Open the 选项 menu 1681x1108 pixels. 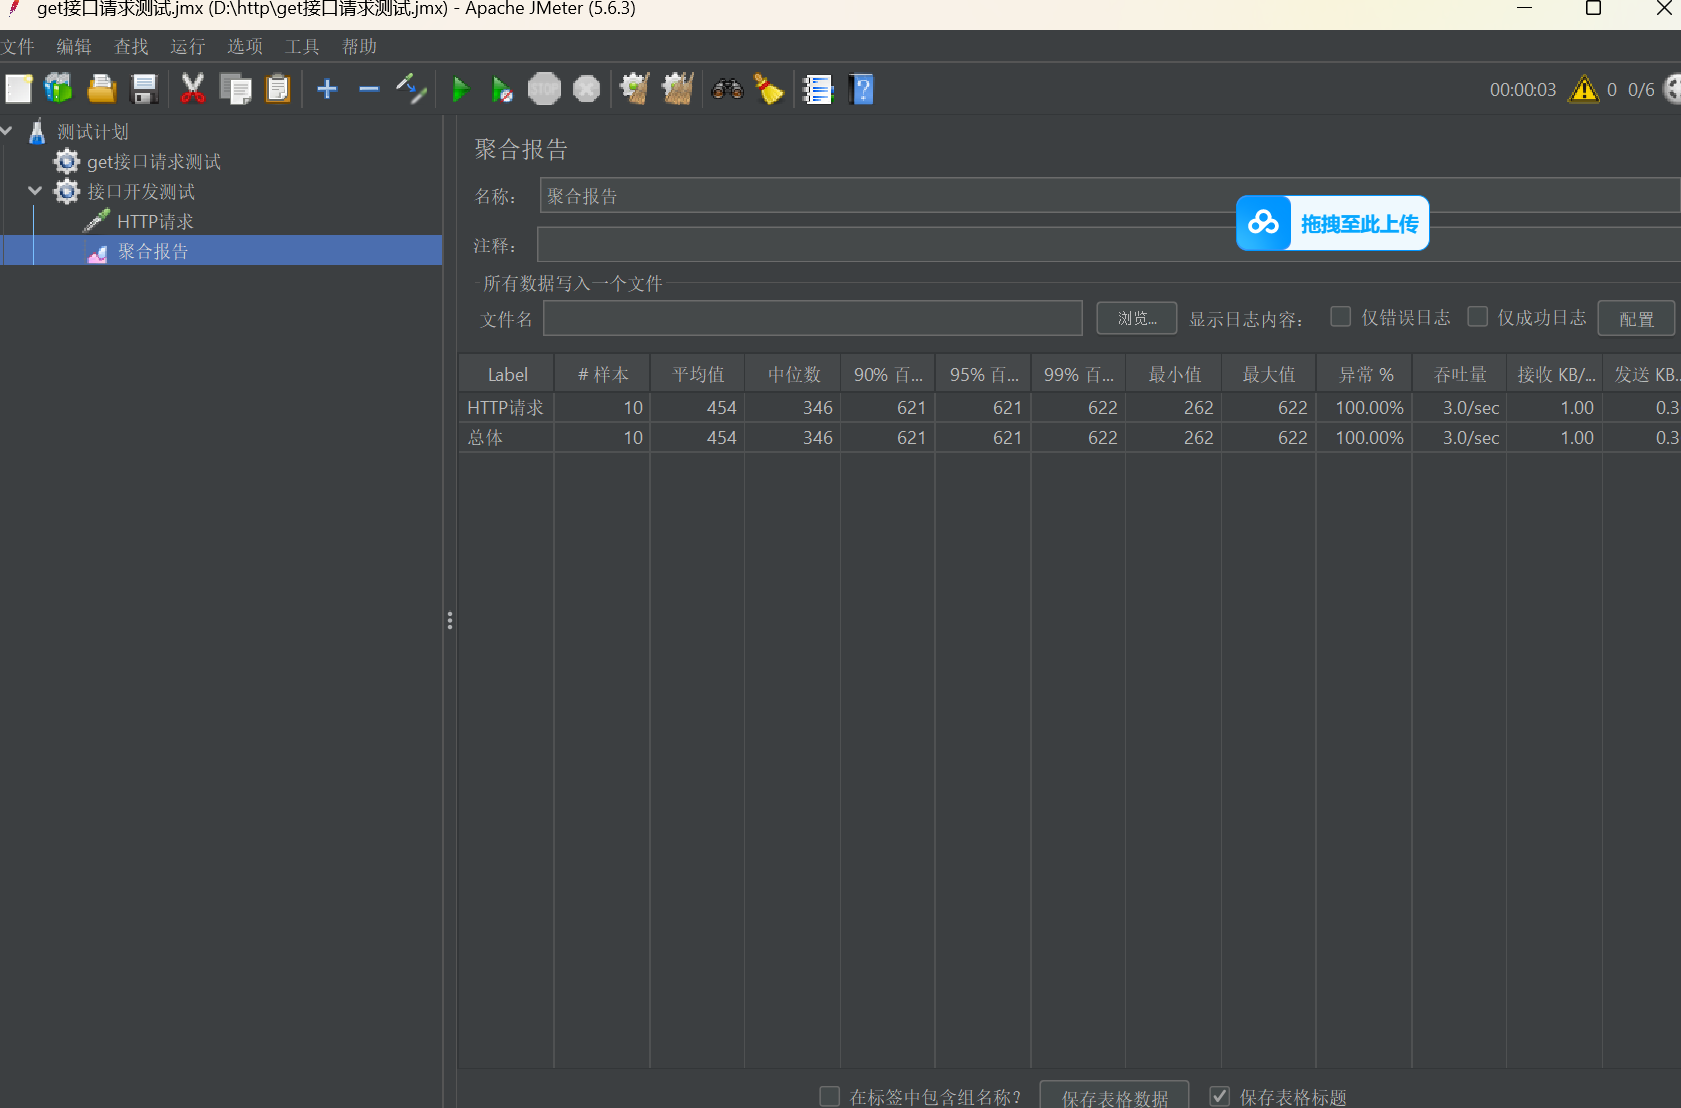[x=245, y=47]
